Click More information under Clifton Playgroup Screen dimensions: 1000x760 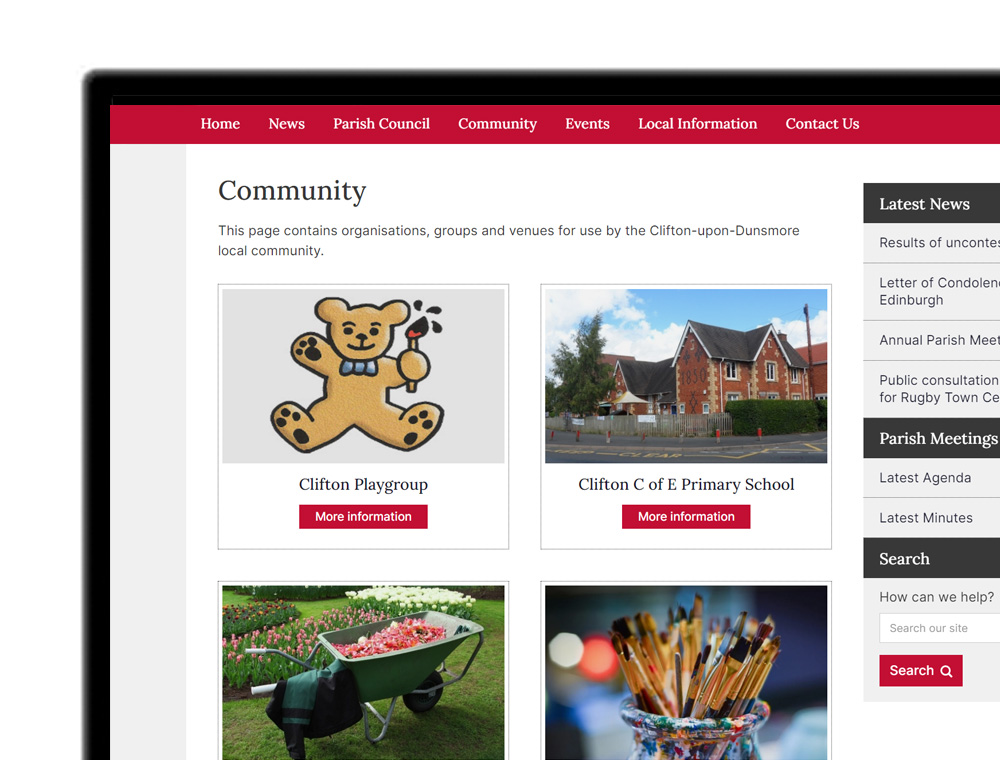[x=364, y=516]
